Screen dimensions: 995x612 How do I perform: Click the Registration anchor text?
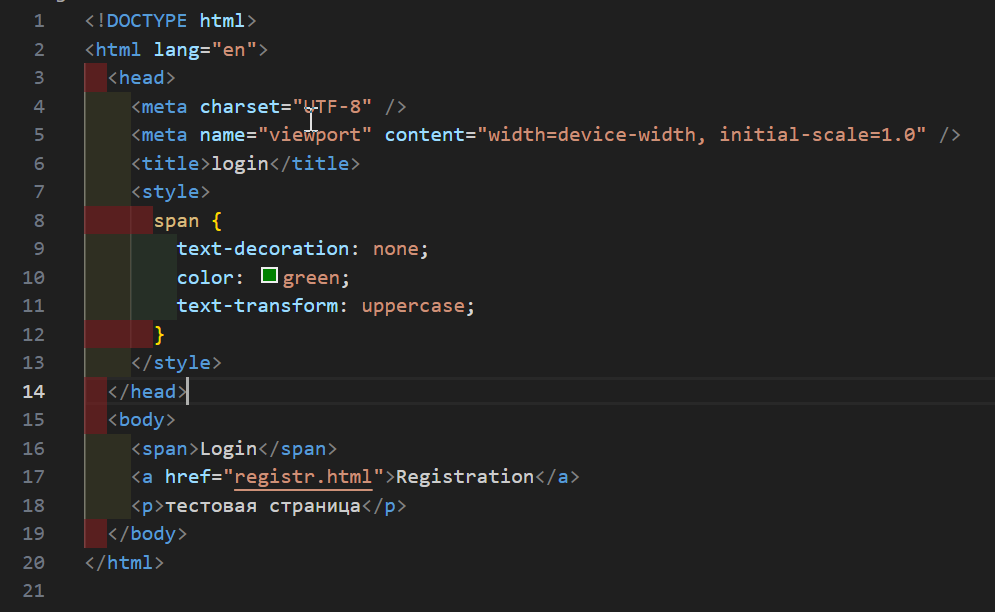point(465,477)
